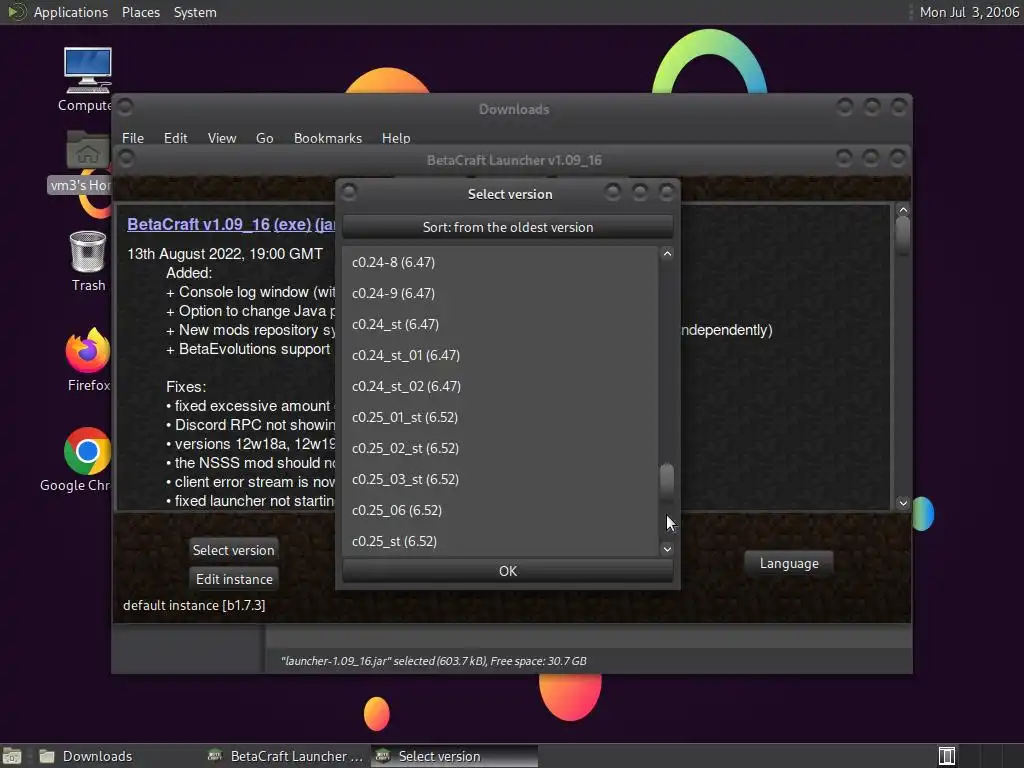Open the Edit menu in Downloads window

(175, 138)
